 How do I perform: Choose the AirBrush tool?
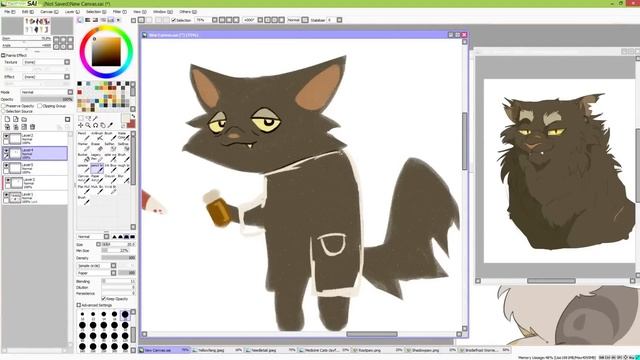96,136
